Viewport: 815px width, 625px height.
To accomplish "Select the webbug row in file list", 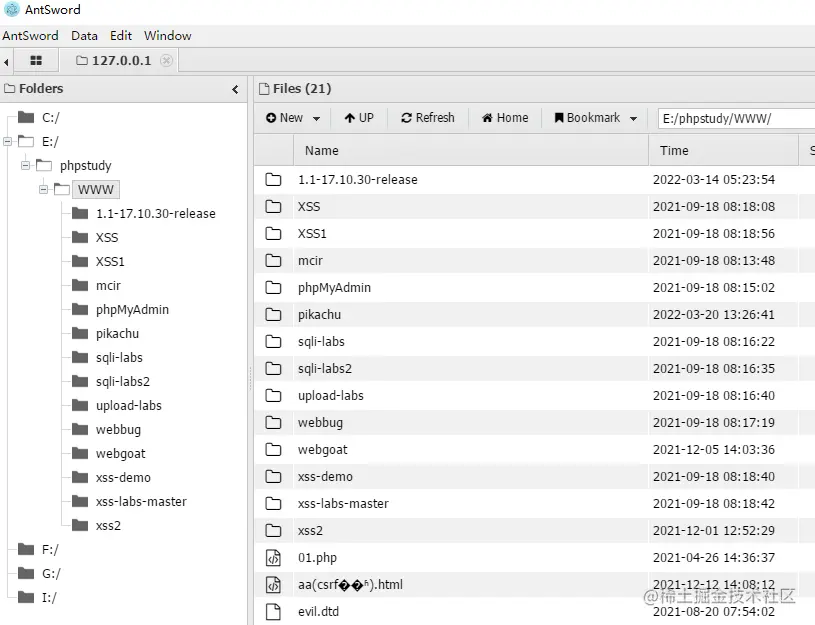I will tap(534, 423).
